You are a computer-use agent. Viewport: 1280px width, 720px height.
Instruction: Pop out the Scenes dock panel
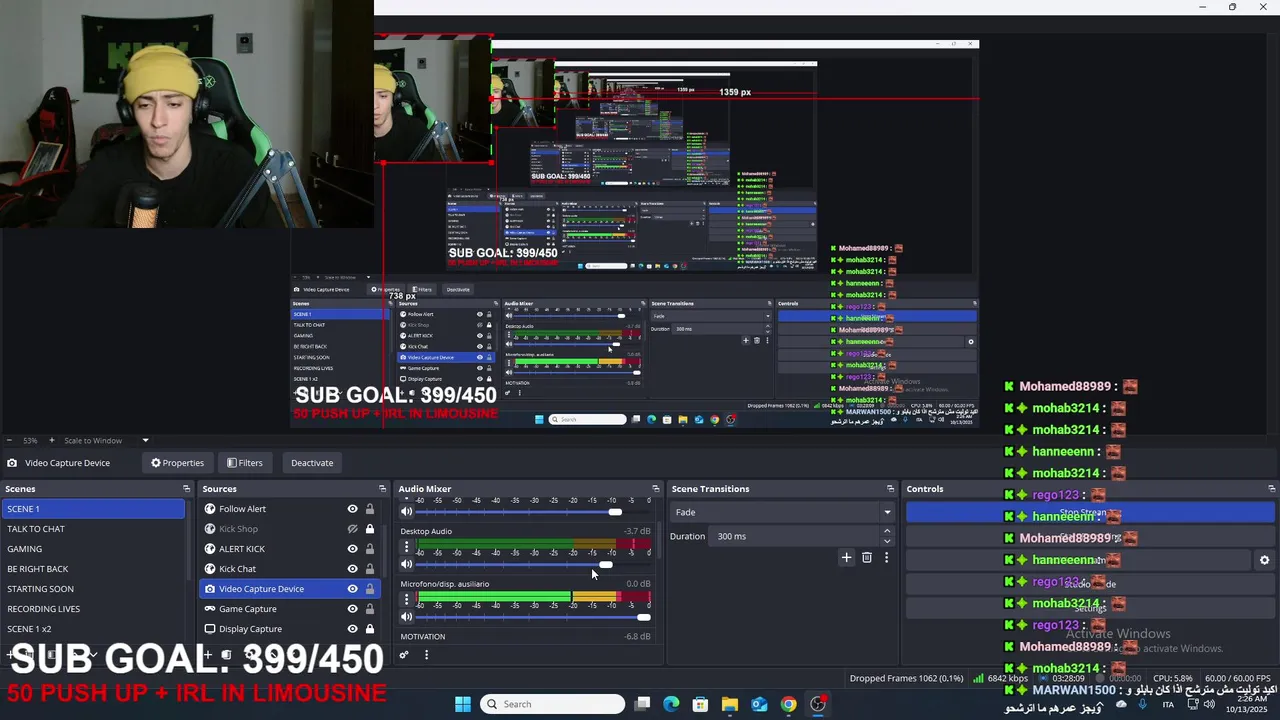point(186,489)
